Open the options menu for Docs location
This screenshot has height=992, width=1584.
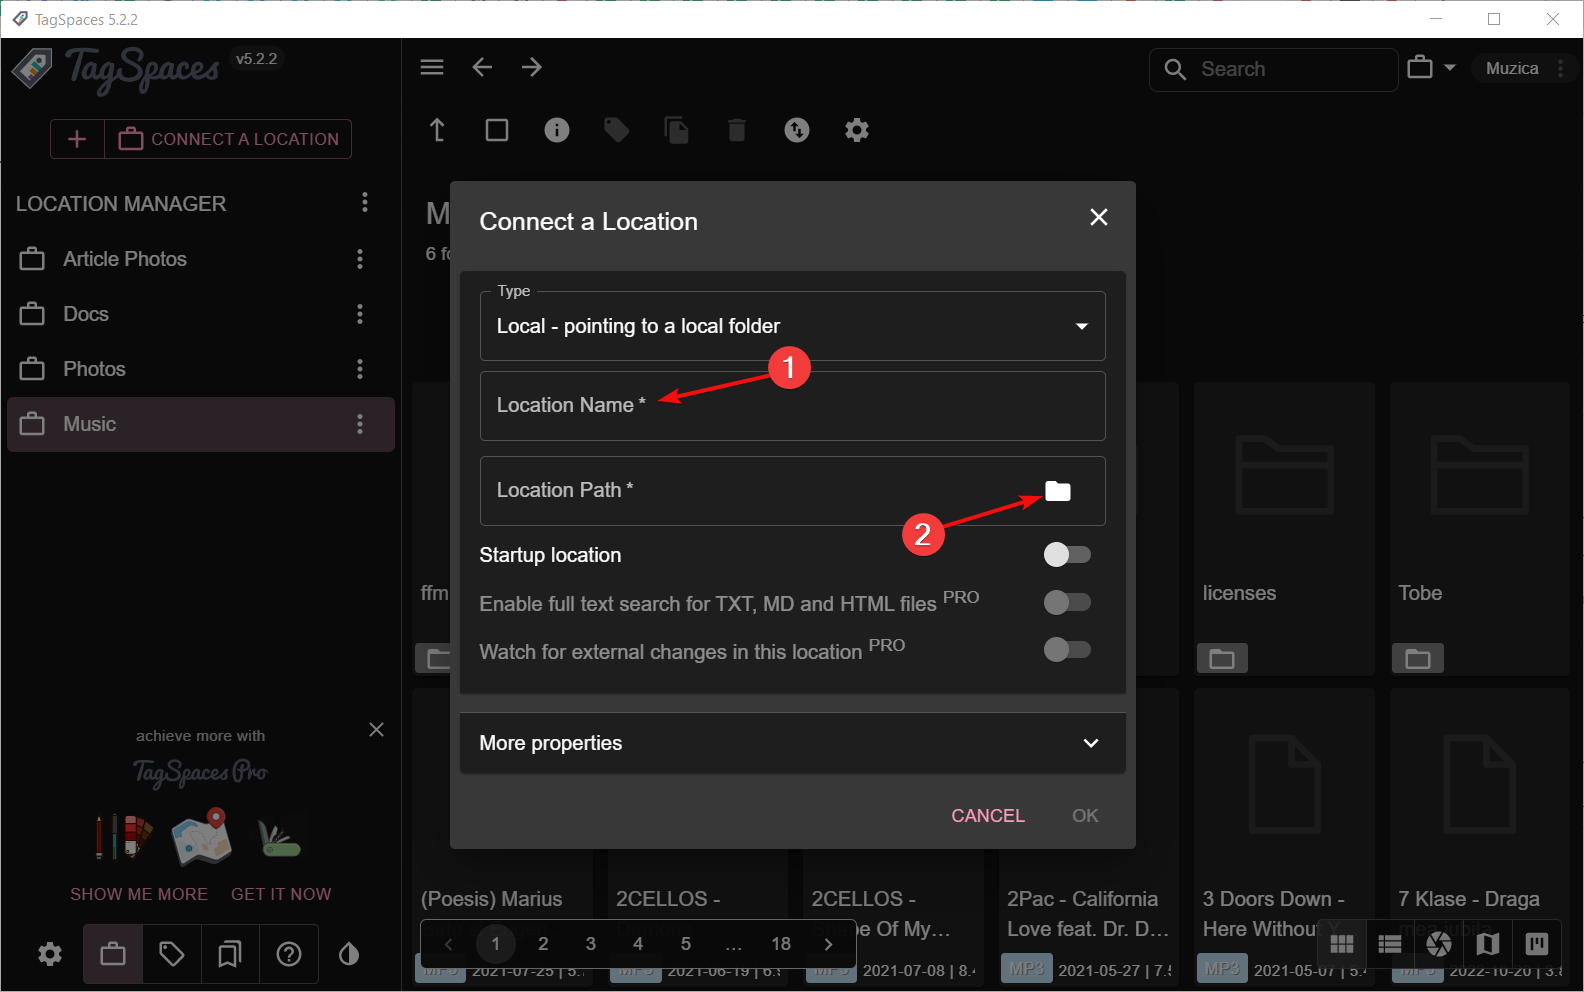tap(360, 314)
